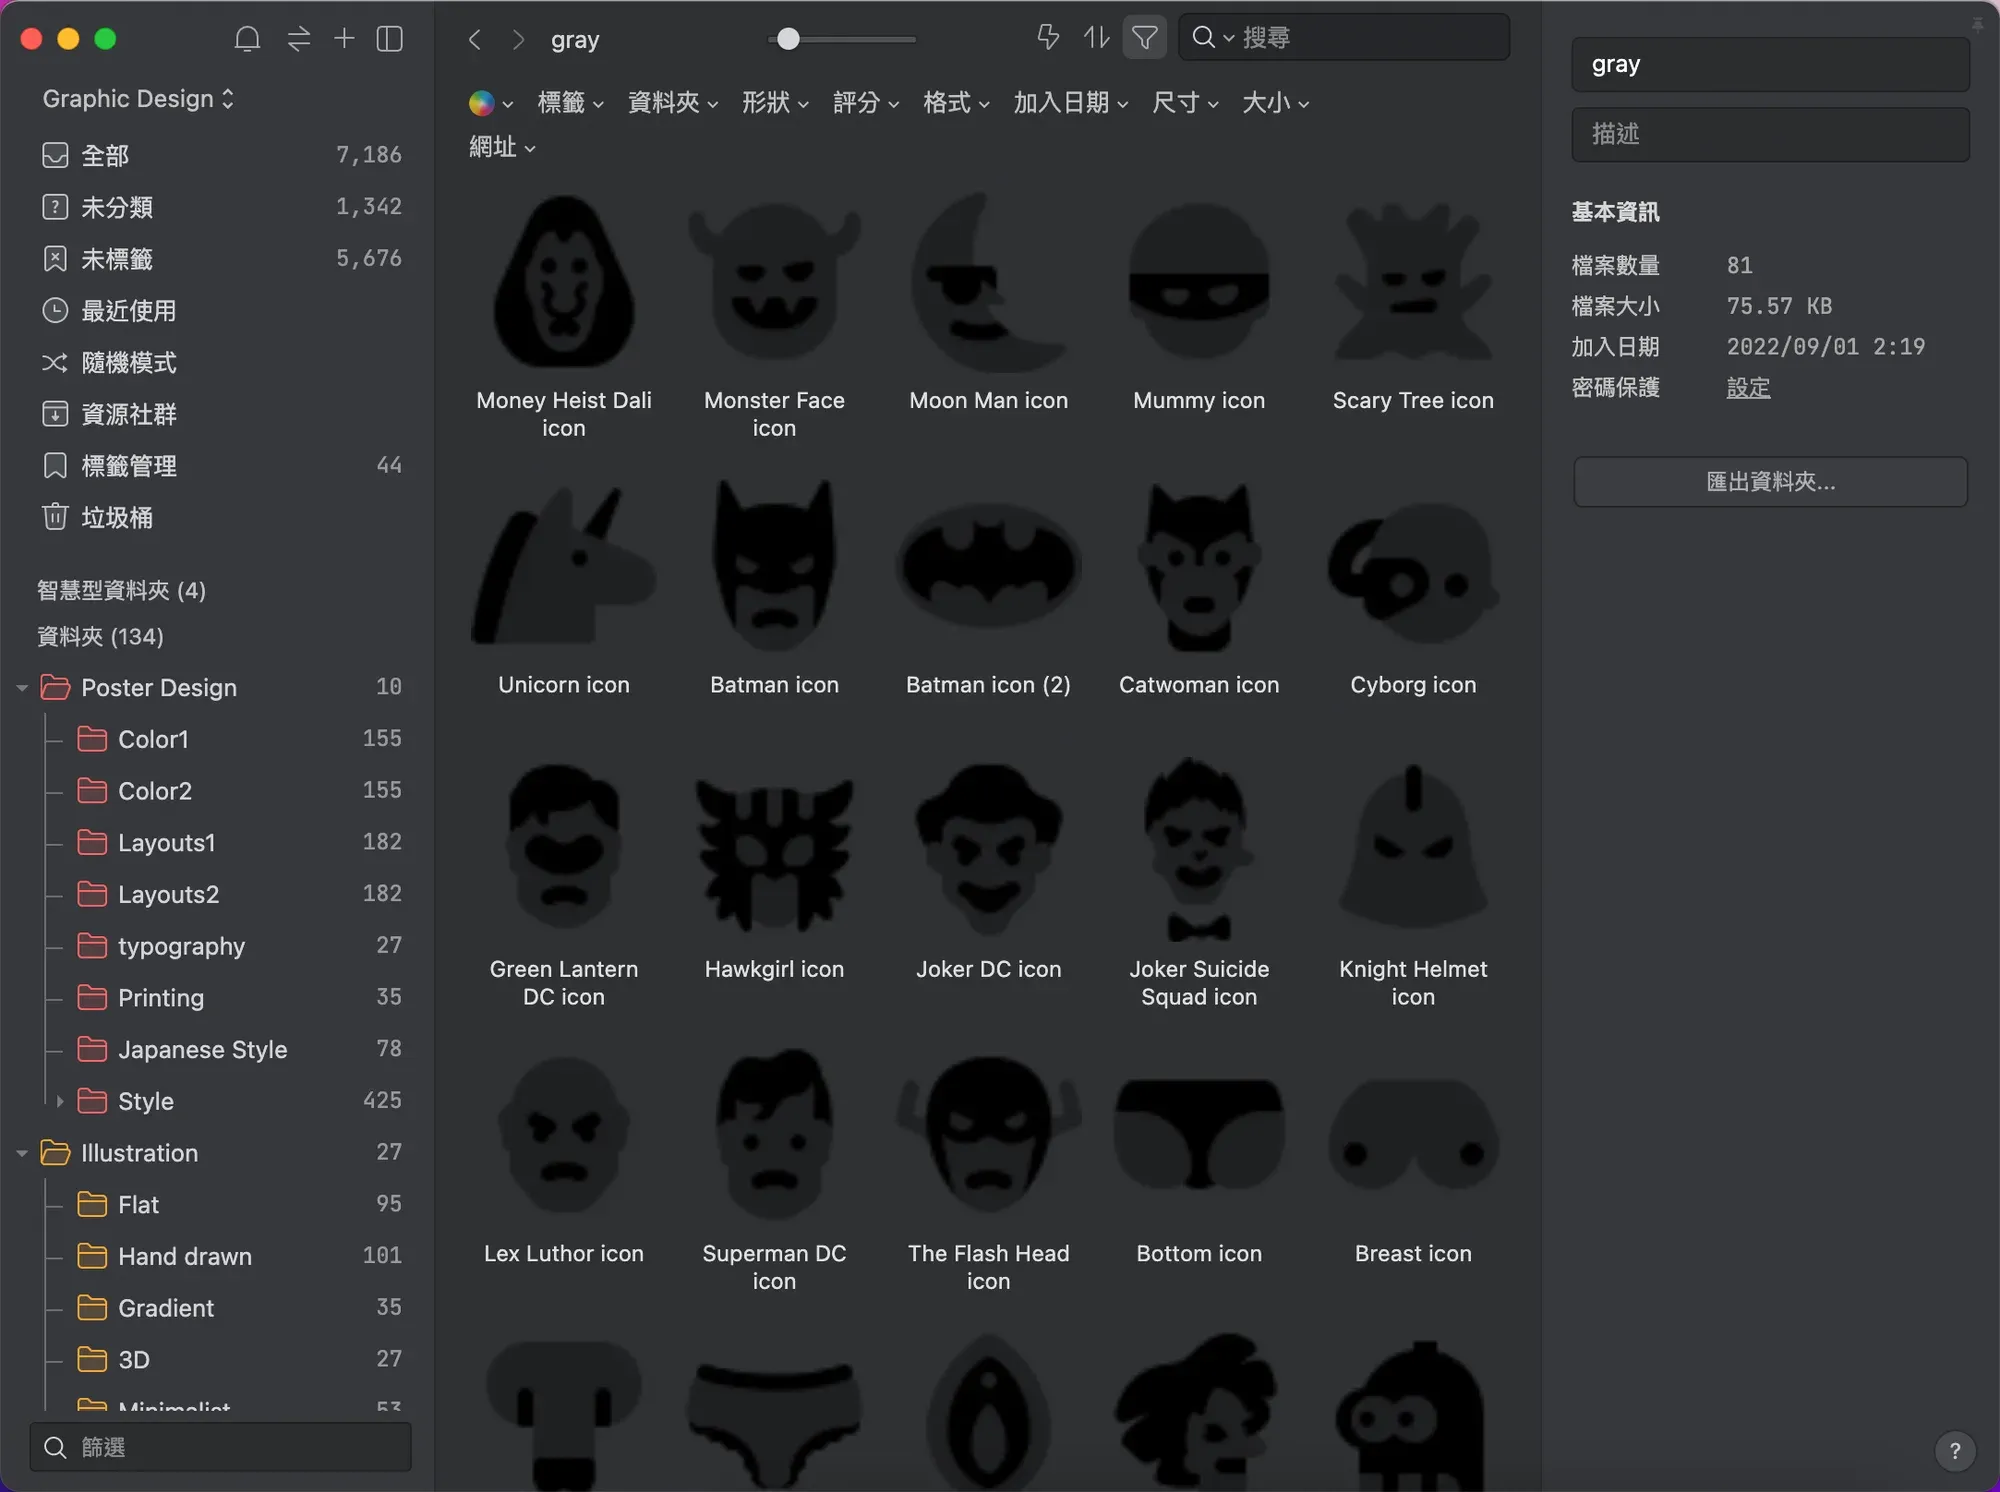Screen dimensions: 2000x1492
Task: Open the 形狀 filter dropdown
Action: [775, 103]
